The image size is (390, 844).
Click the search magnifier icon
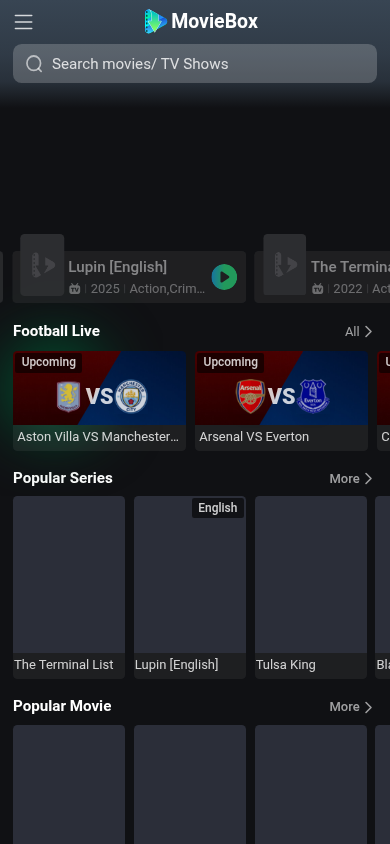[x=34, y=64]
